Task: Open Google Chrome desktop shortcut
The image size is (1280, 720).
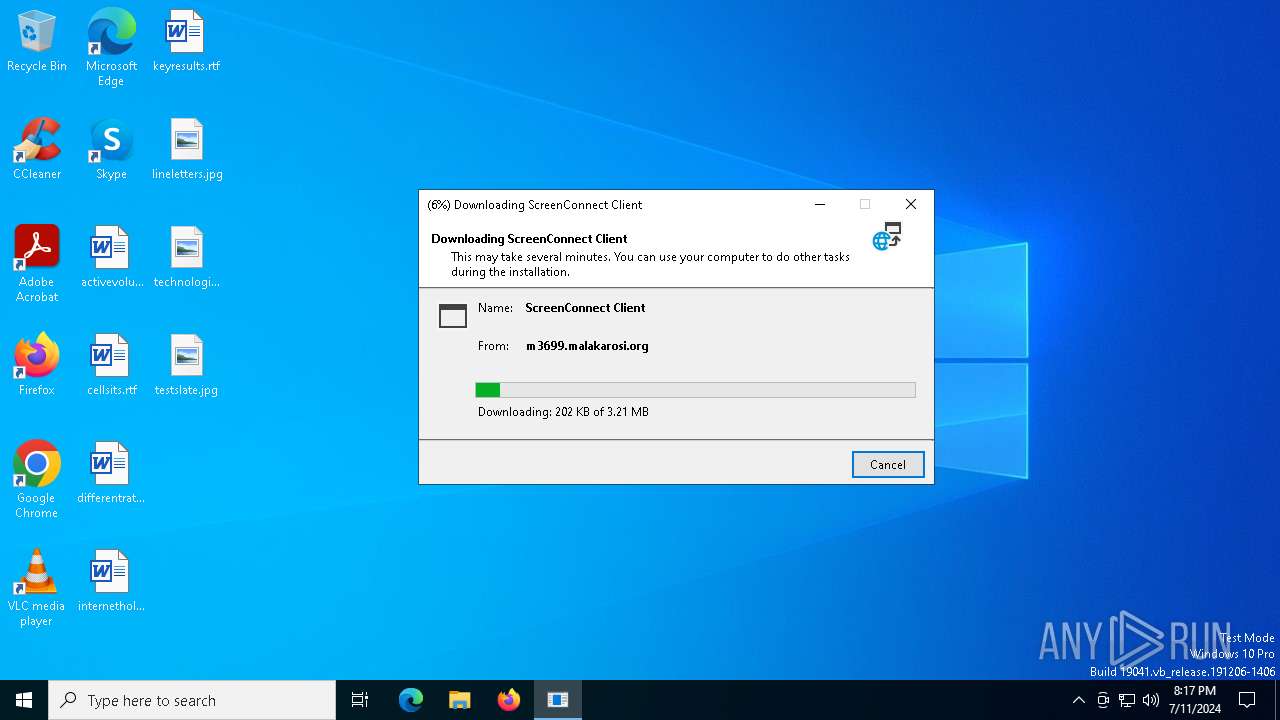Action: coord(37,480)
